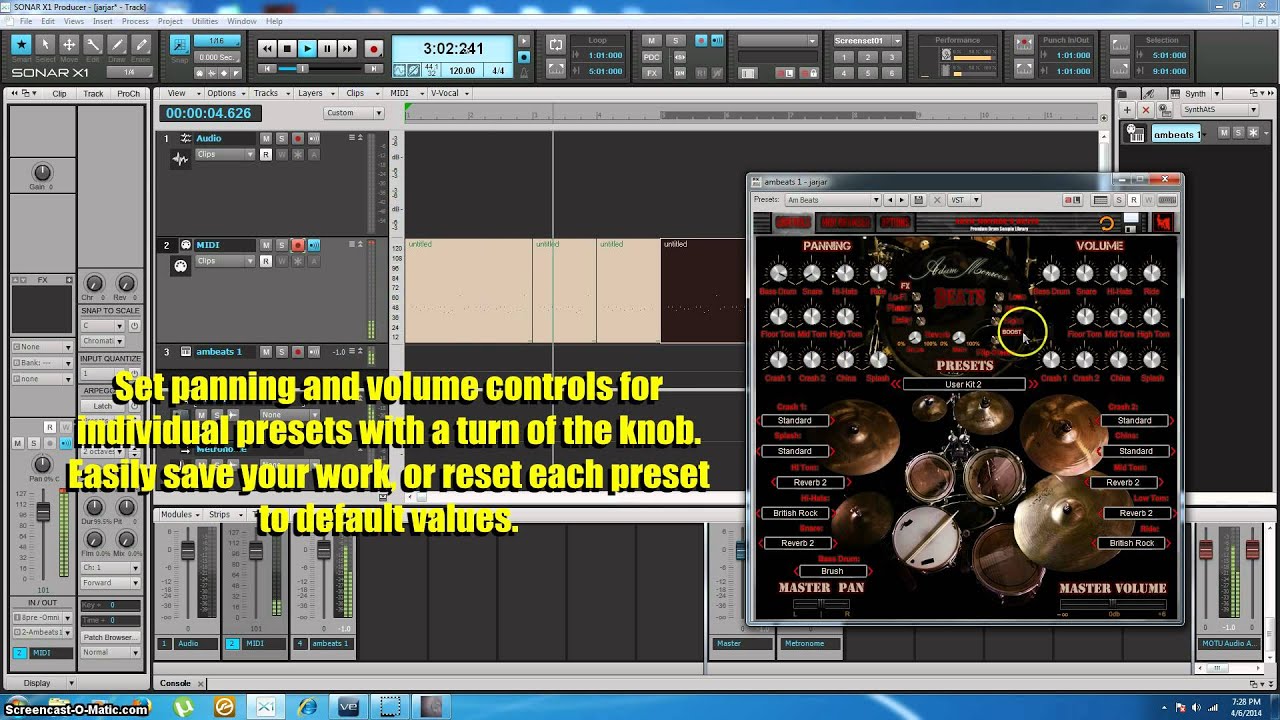The height and width of the screenshot is (720, 1280).
Task: Click the User Kit 2 preset field
Action: (x=963, y=384)
